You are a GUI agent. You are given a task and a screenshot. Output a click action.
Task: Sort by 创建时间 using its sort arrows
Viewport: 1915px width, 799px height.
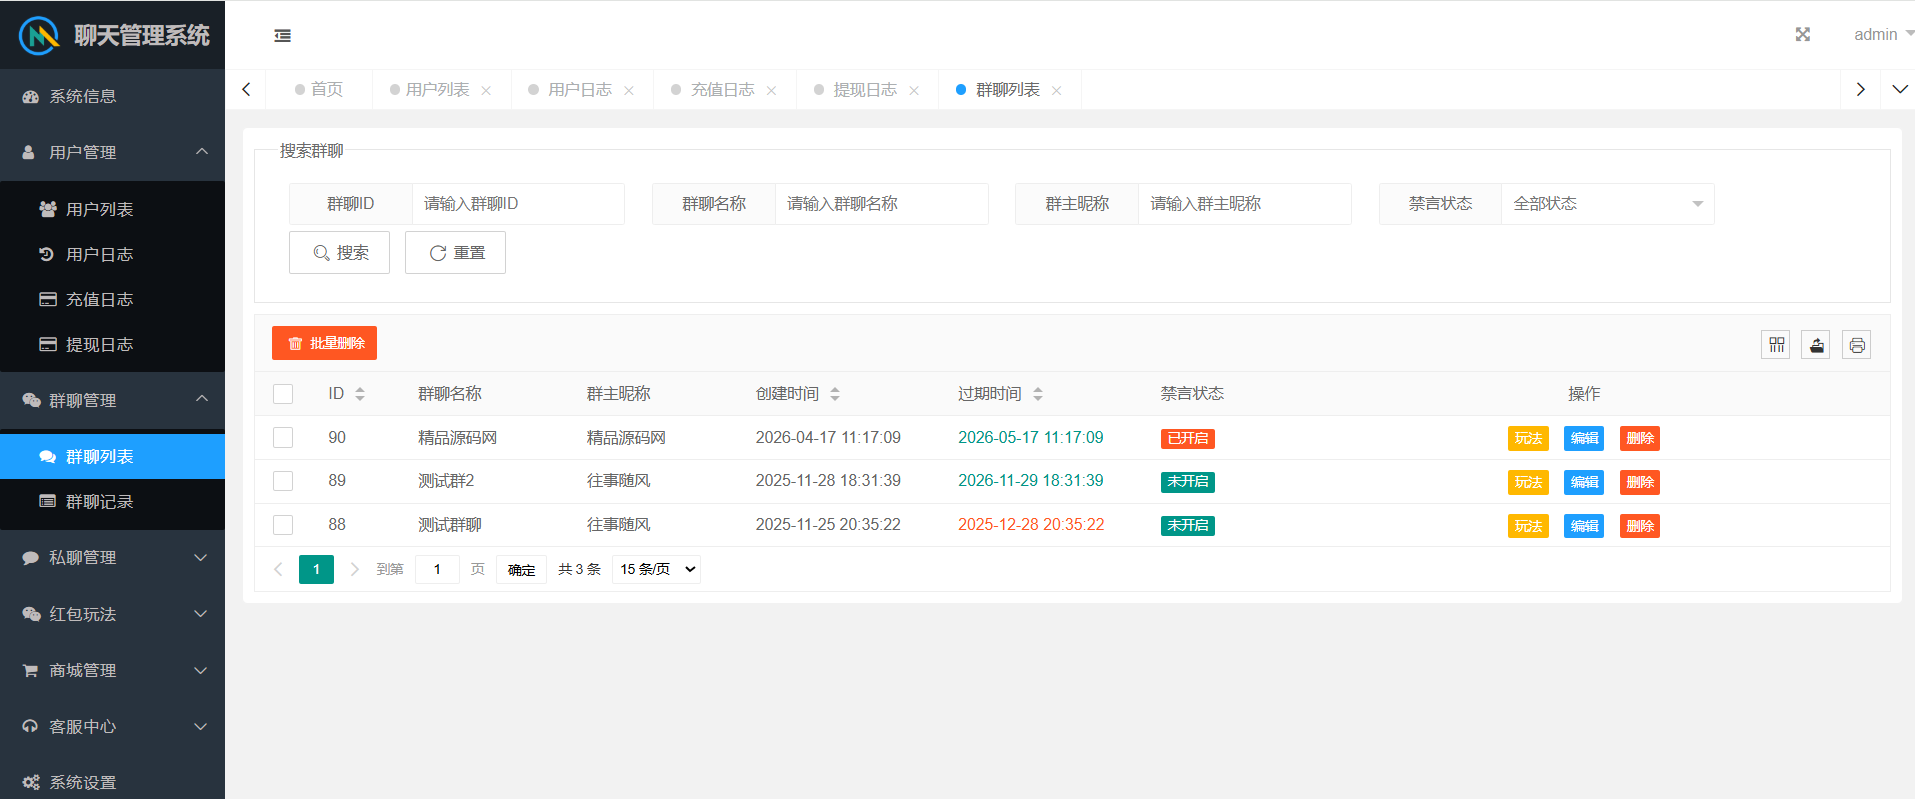835,394
